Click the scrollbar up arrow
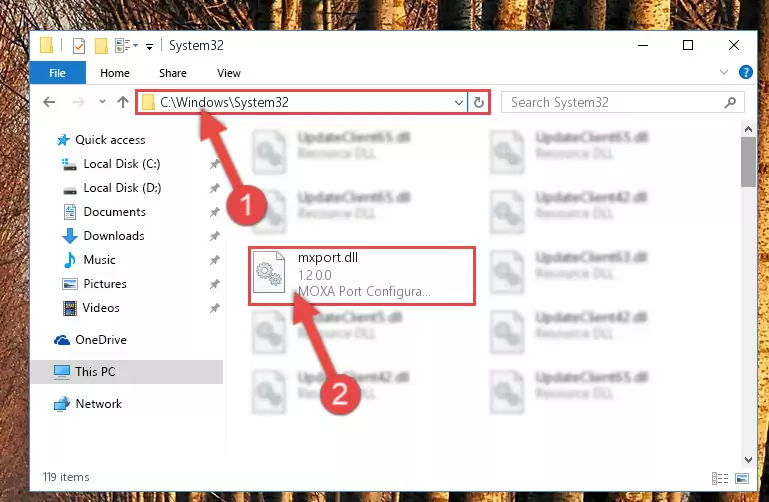 [748, 129]
